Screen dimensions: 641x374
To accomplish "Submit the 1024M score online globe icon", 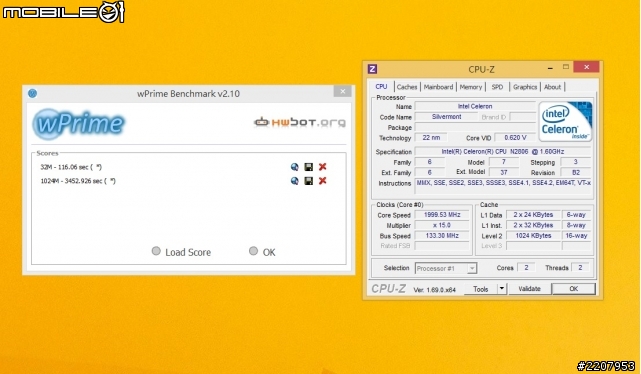I will 294,181.
